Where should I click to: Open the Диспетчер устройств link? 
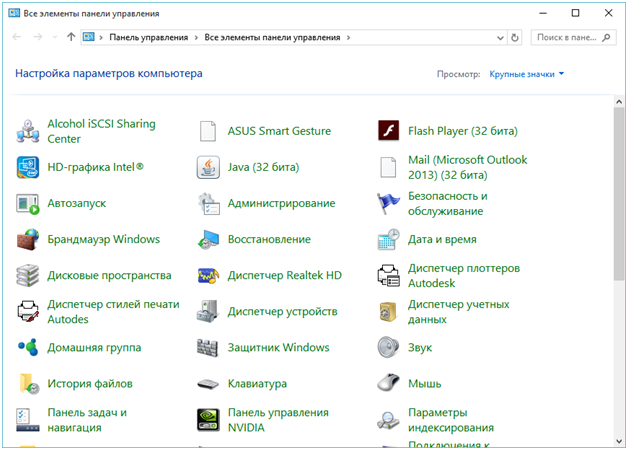(282, 311)
